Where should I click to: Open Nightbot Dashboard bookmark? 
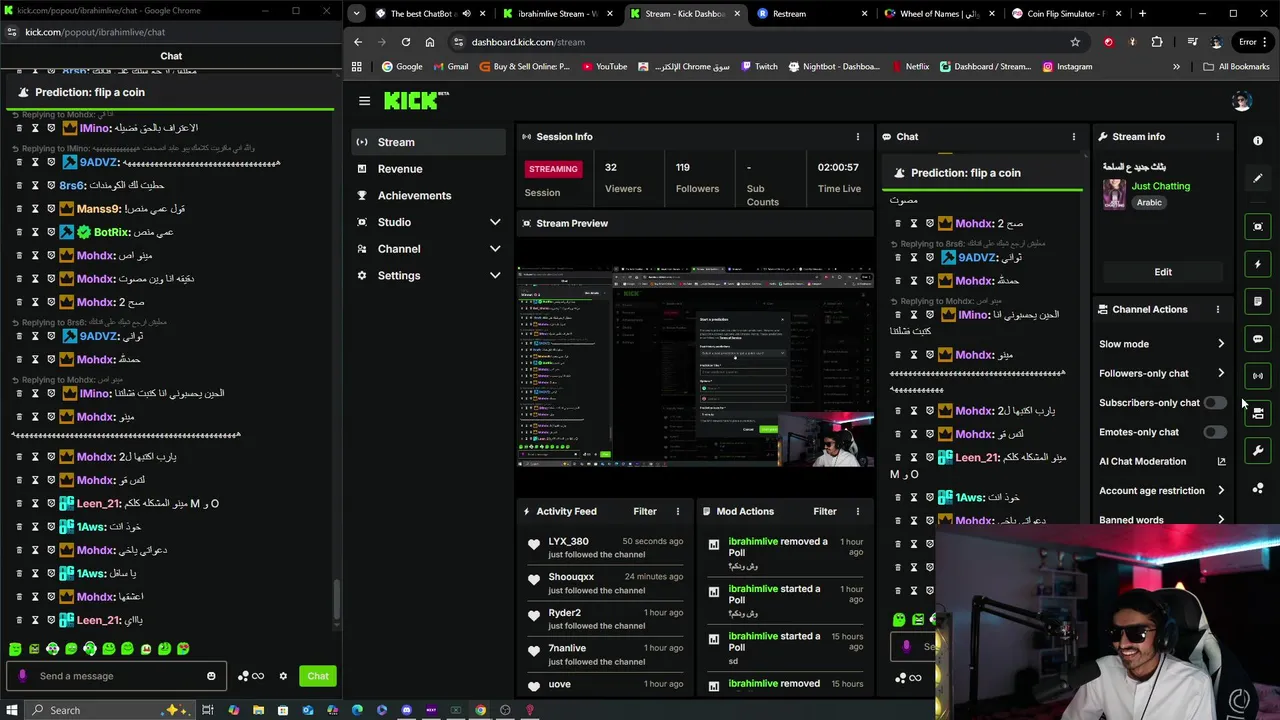click(834, 67)
